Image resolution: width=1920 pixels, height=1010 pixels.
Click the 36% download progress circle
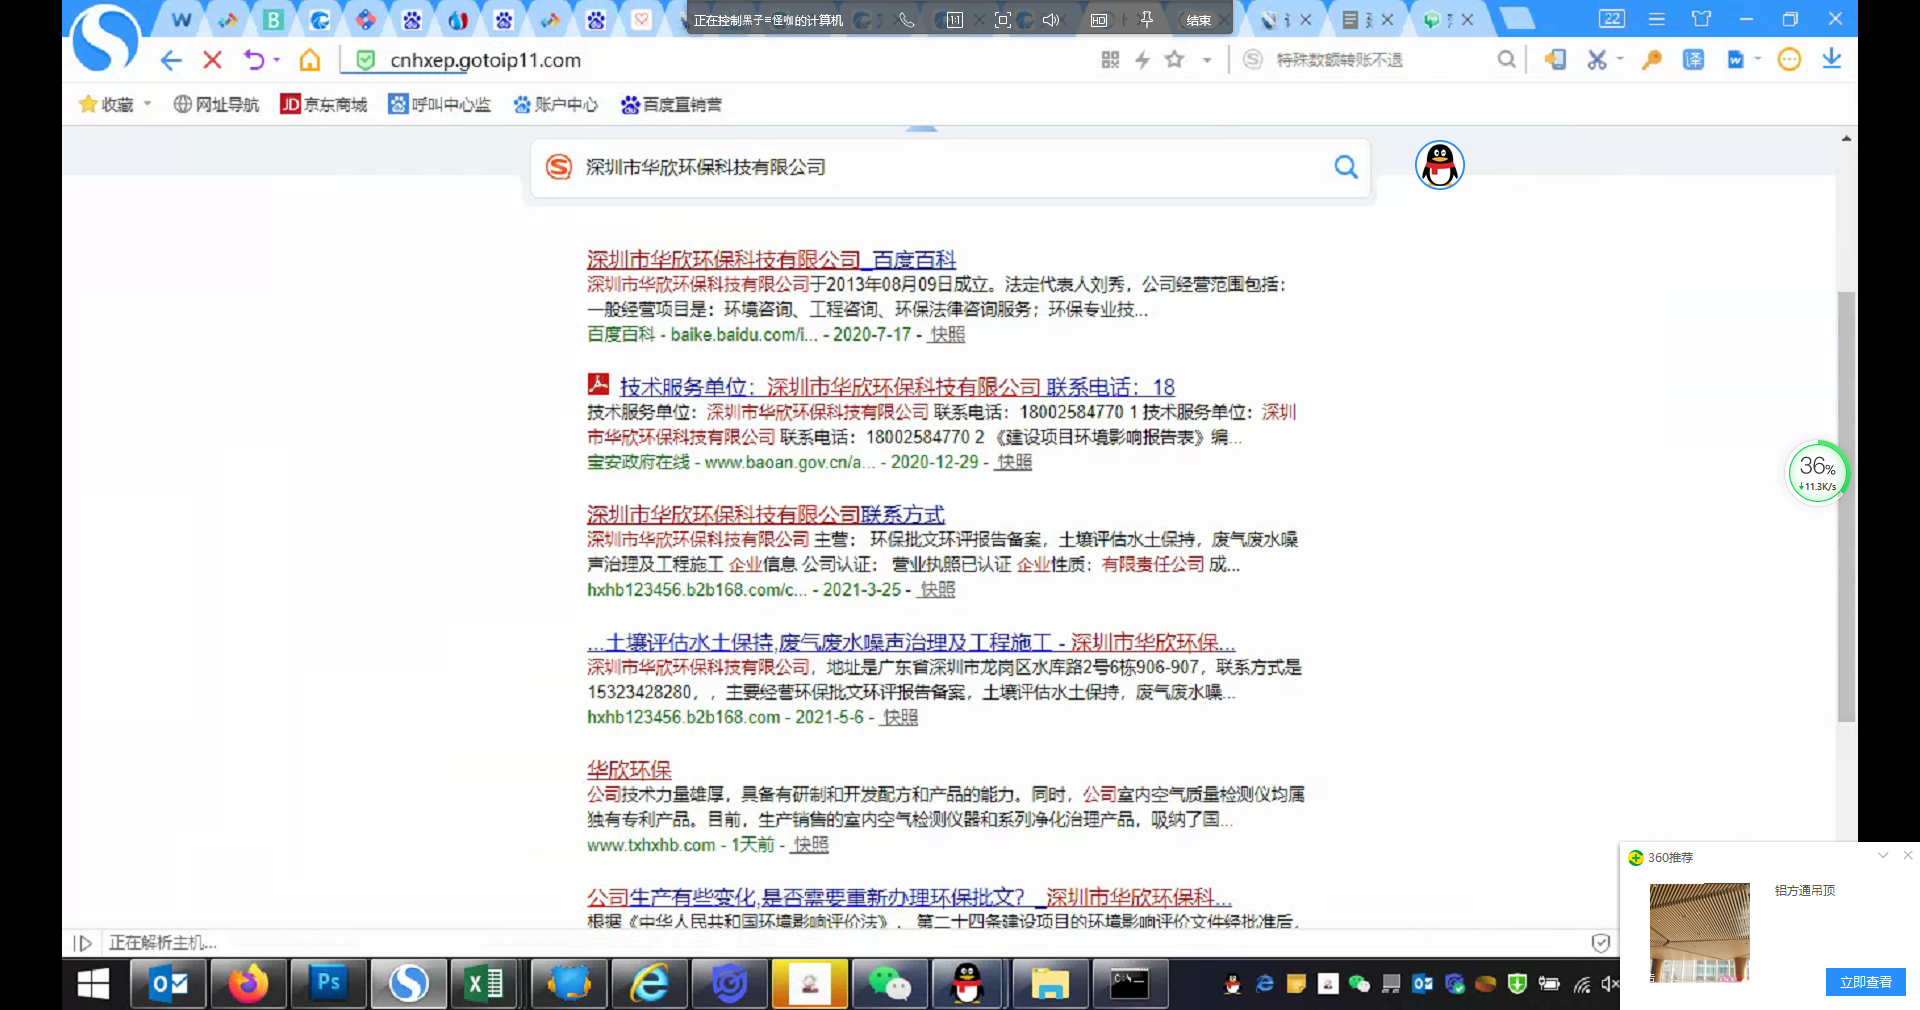1818,471
